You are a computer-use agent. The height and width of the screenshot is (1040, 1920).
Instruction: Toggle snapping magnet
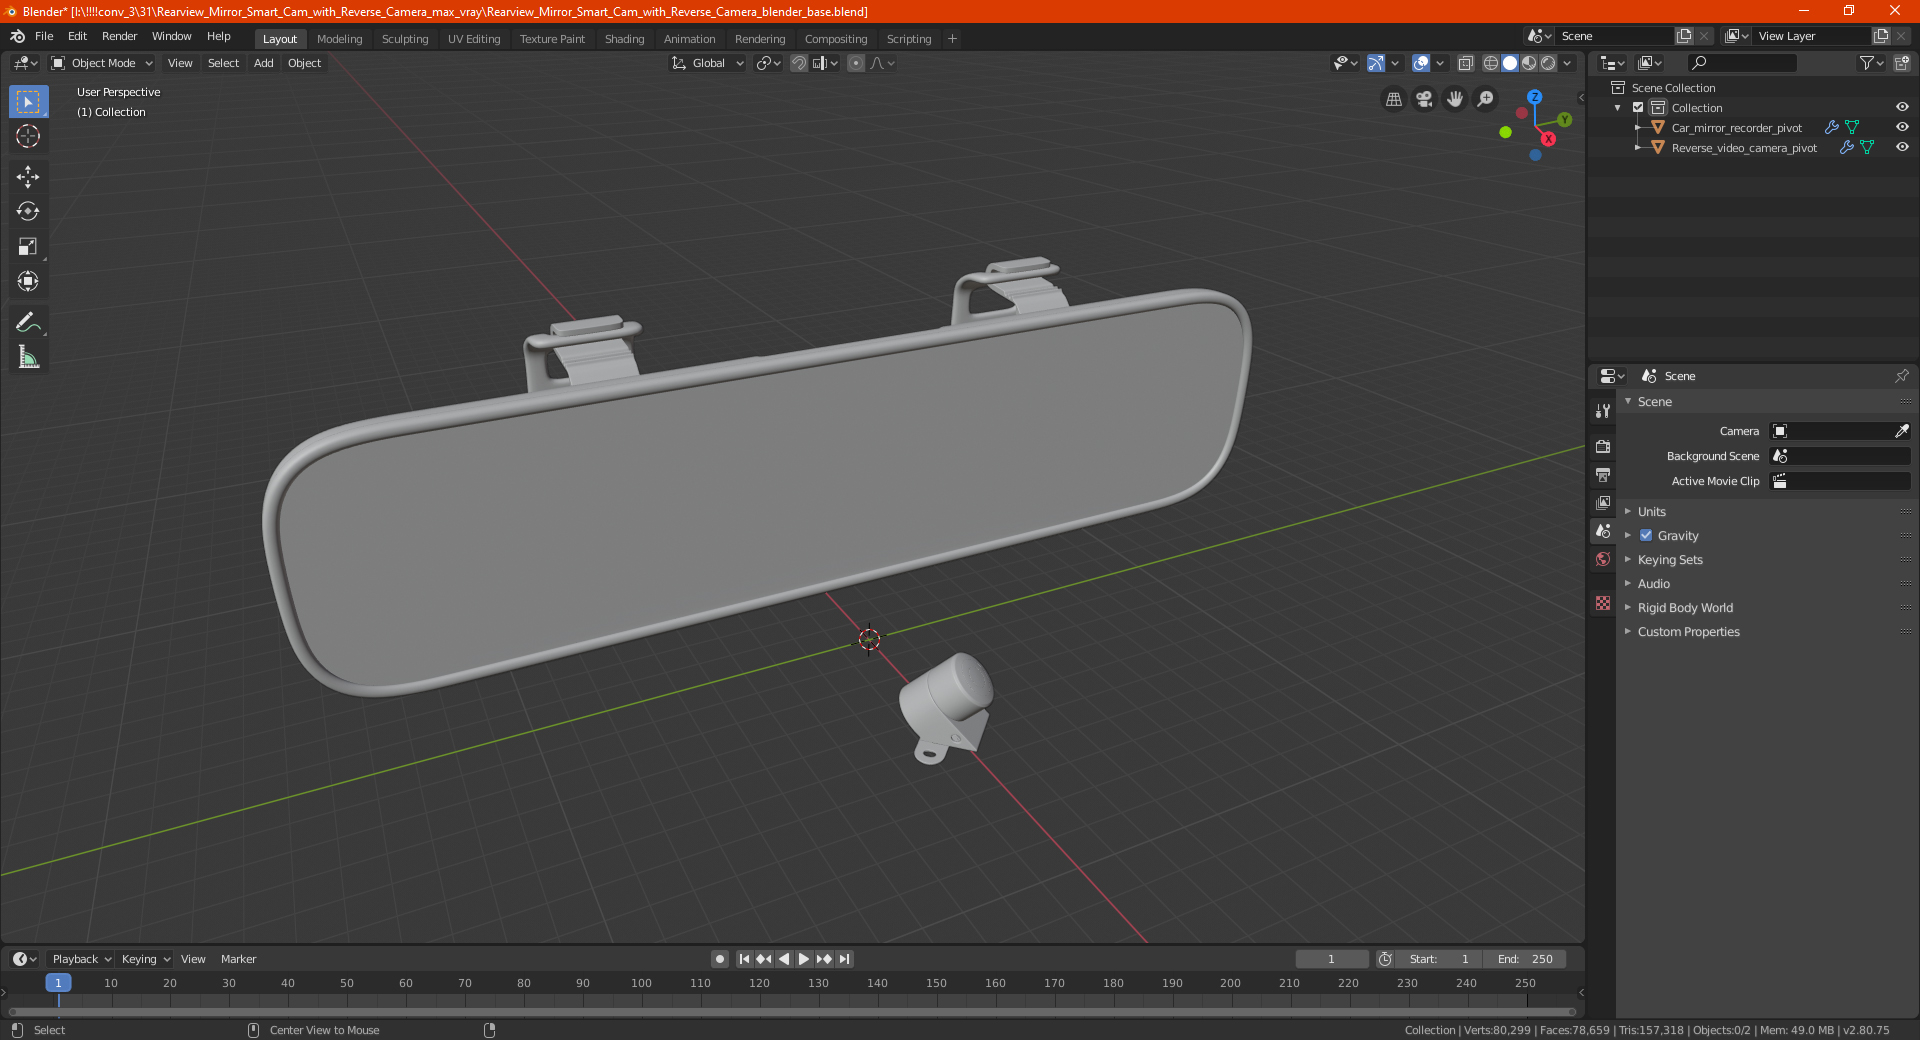[798, 63]
